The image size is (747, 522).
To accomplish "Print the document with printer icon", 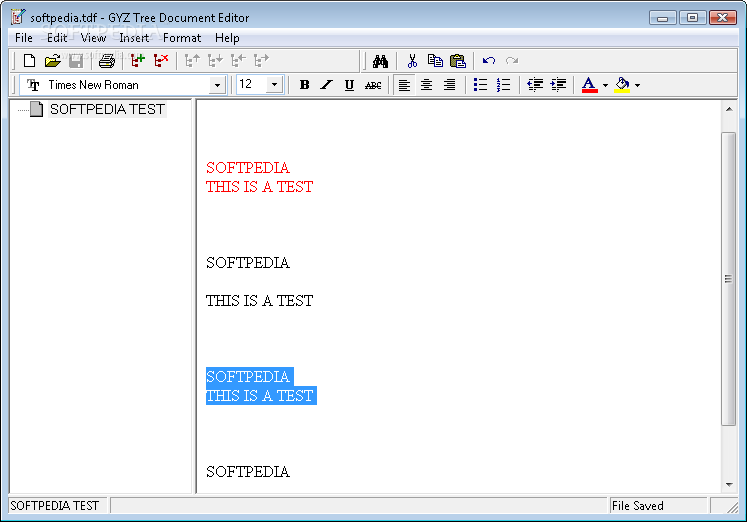I will [x=107, y=61].
